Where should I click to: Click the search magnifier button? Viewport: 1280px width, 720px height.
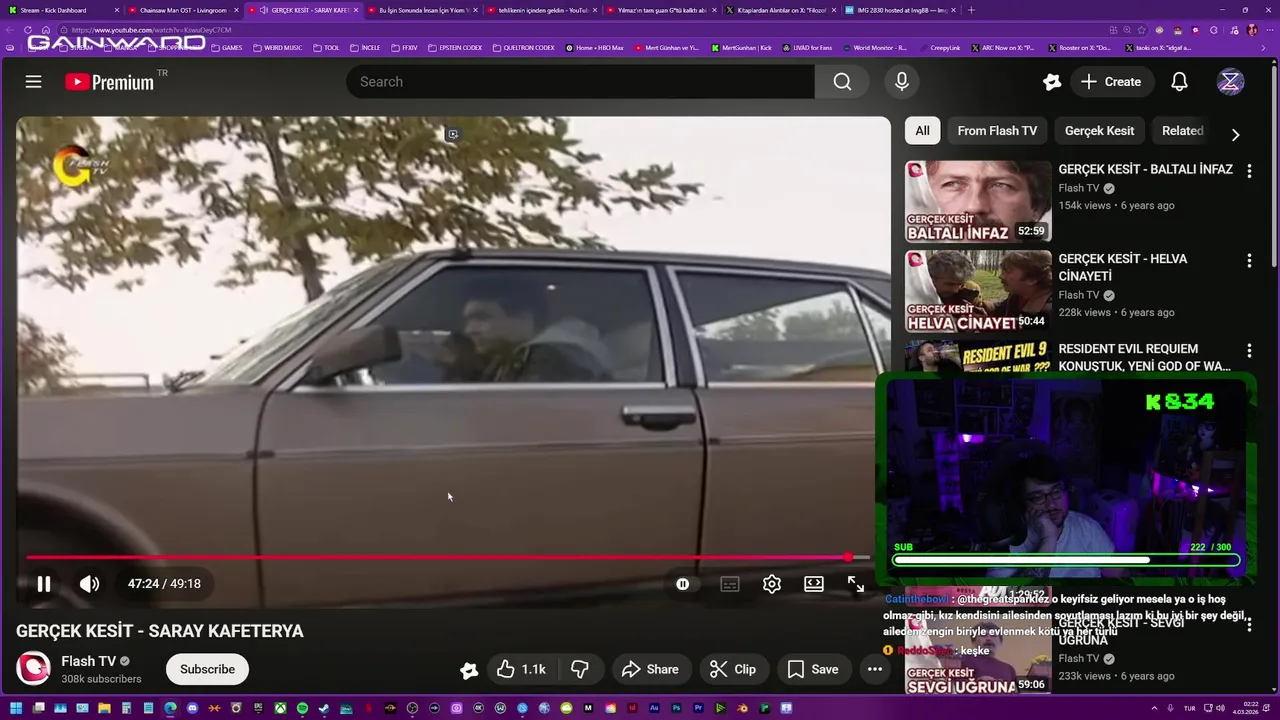tap(842, 82)
